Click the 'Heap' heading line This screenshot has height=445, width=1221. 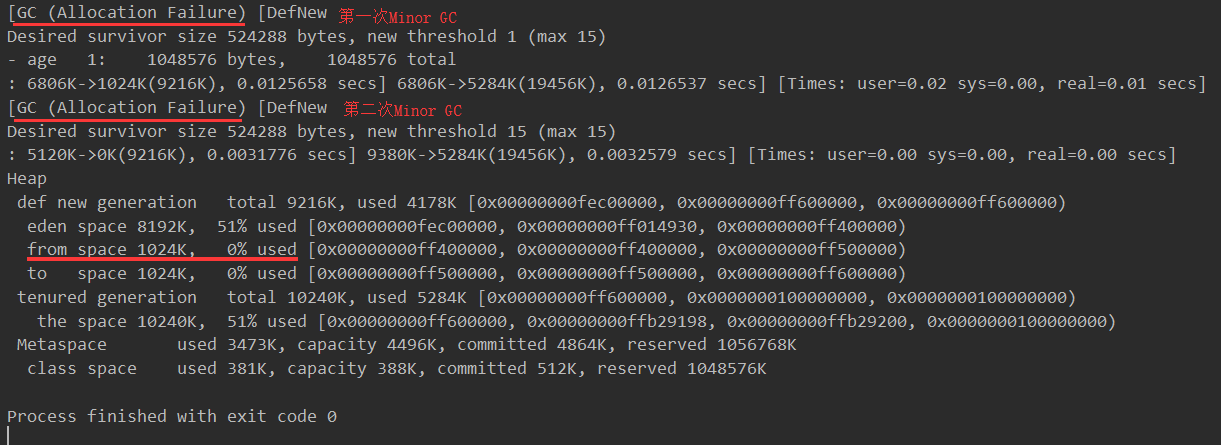(x=27, y=179)
